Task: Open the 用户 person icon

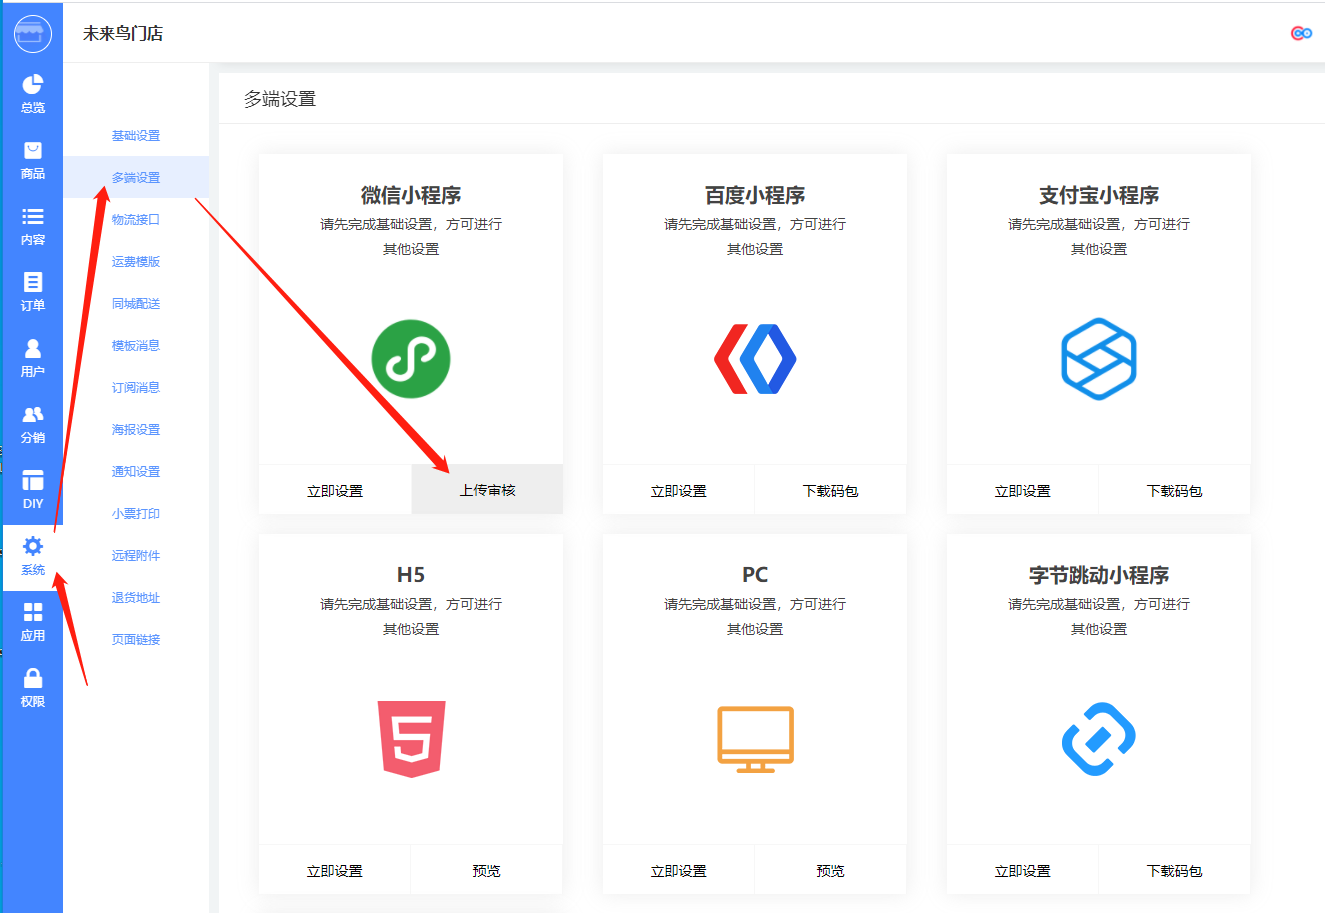Action: [33, 348]
